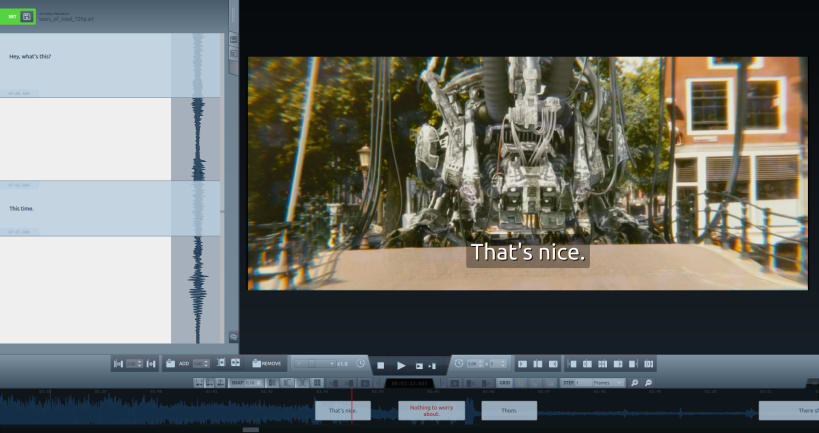Click the fourth icon in the six-icon alignment group
Image resolution: width=819 pixels, height=433 pixels.
coord(618,364)
